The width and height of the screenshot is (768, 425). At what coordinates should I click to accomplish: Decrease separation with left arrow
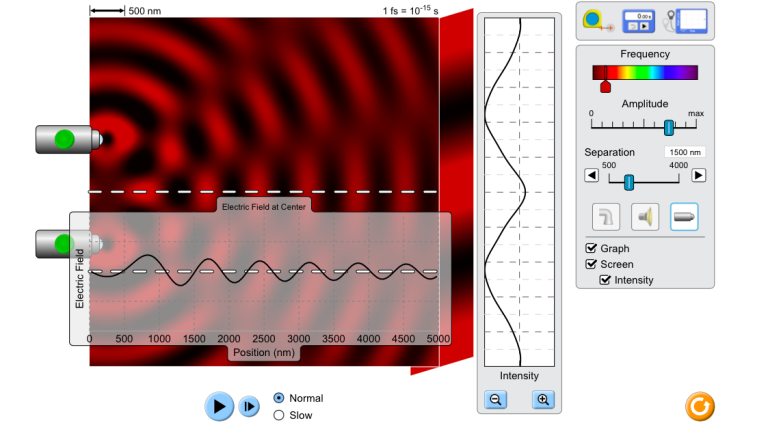click(592, 175)
